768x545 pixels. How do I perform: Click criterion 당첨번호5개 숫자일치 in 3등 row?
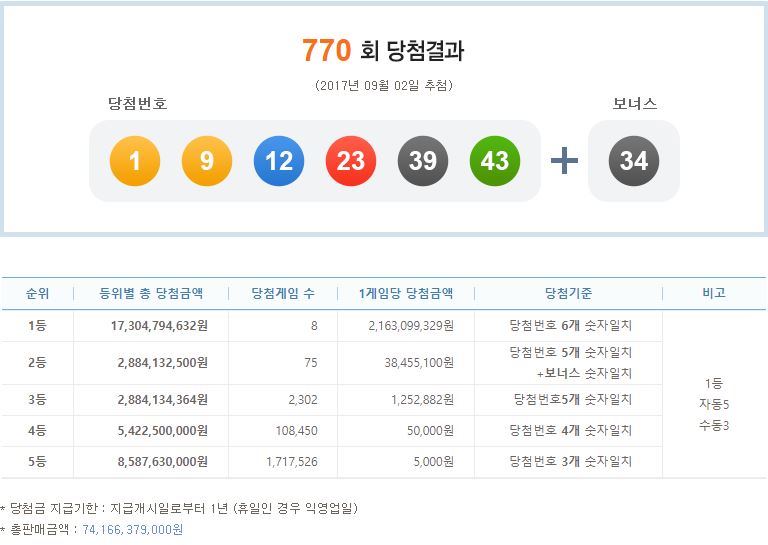[x=573, y=400]
